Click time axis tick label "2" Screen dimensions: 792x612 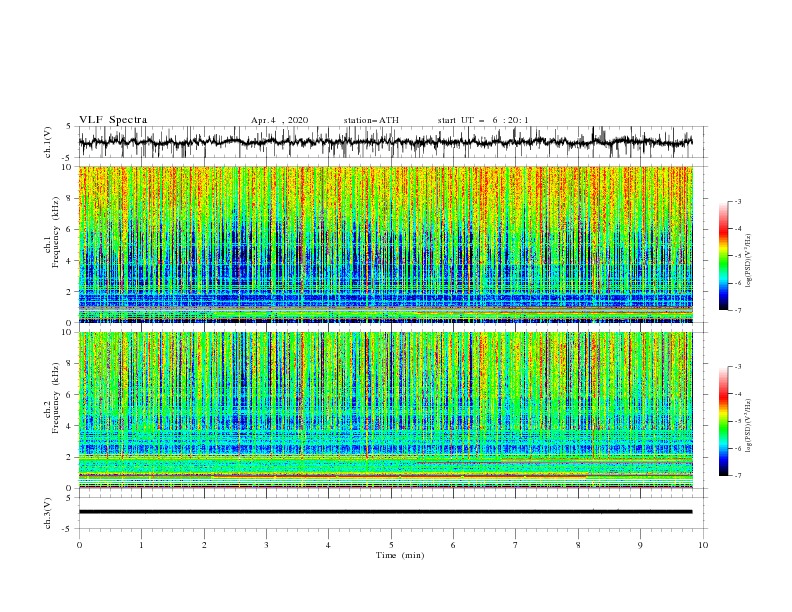tap(204, 545)
